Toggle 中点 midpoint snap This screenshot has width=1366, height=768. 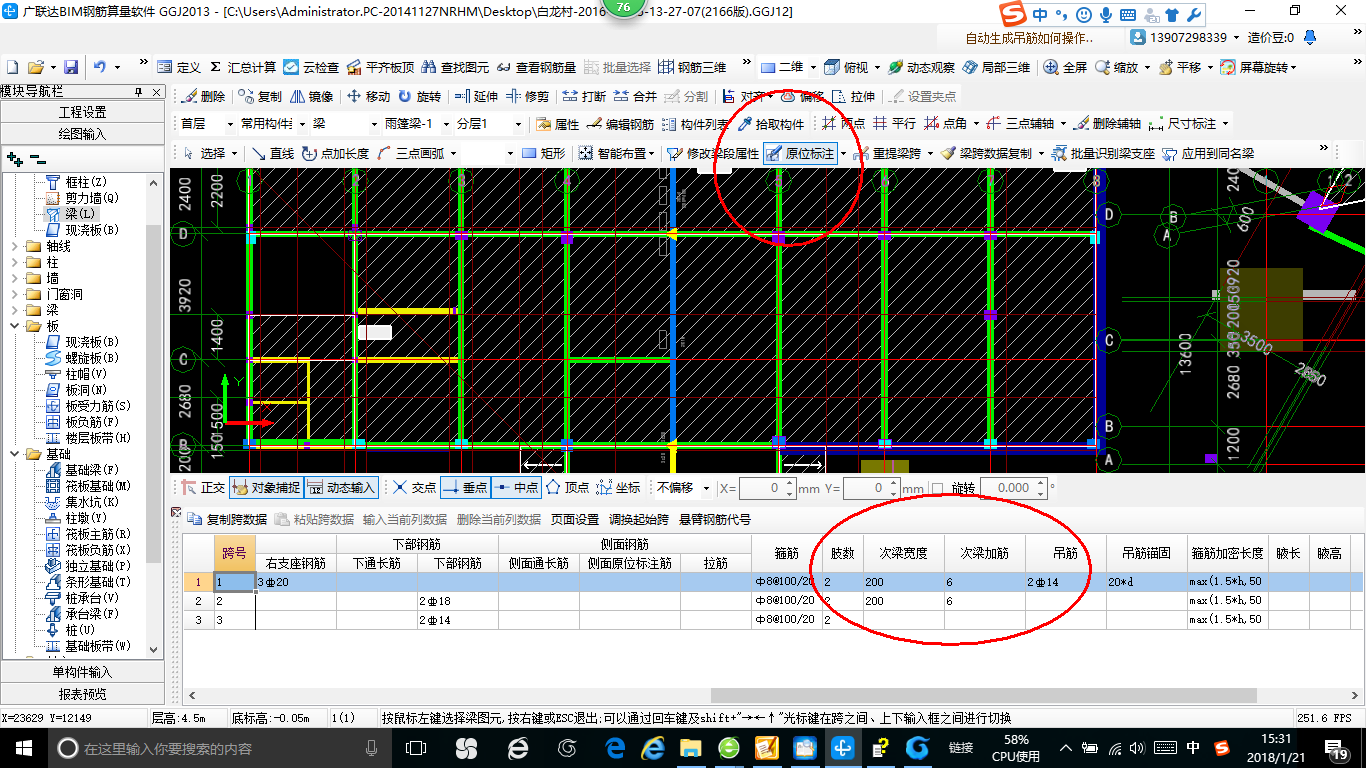click(516, 487)
